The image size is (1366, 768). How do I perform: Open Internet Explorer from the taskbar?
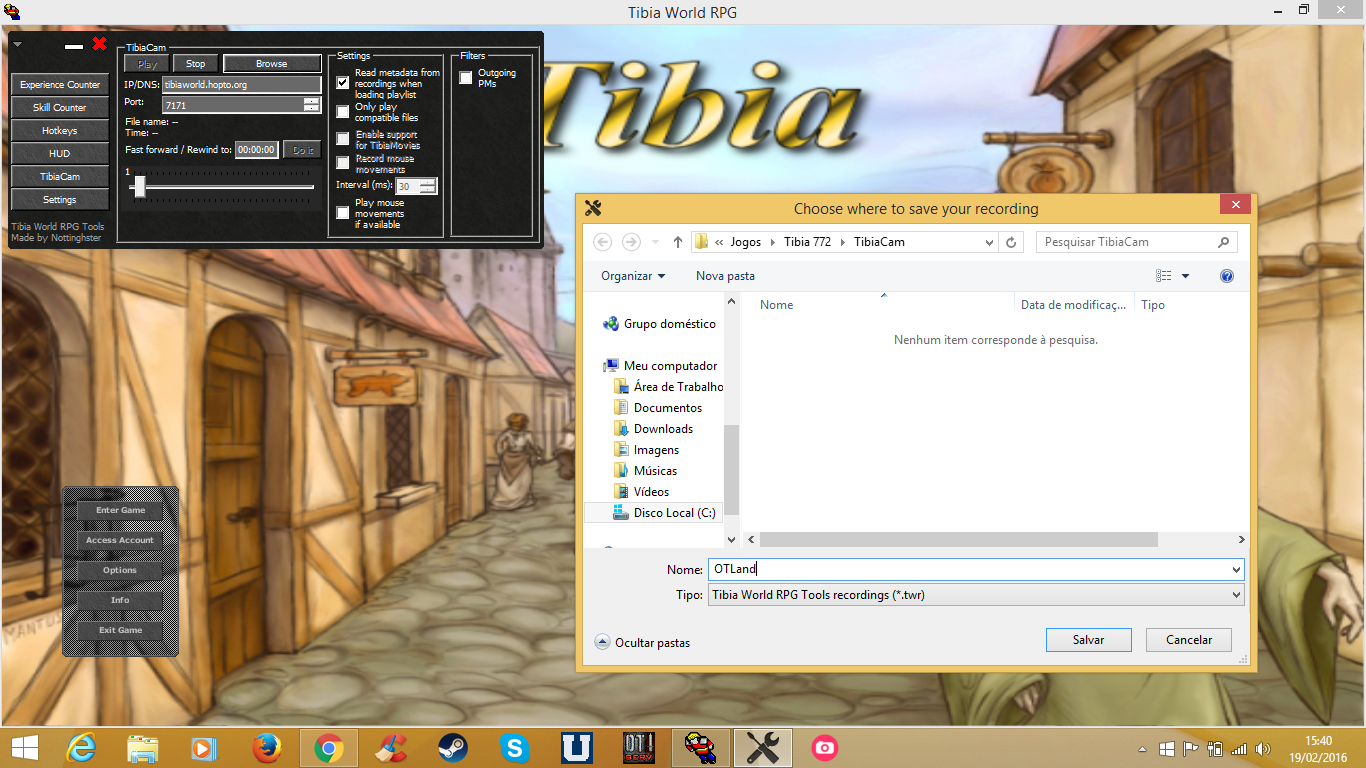[x=81, y=748]
